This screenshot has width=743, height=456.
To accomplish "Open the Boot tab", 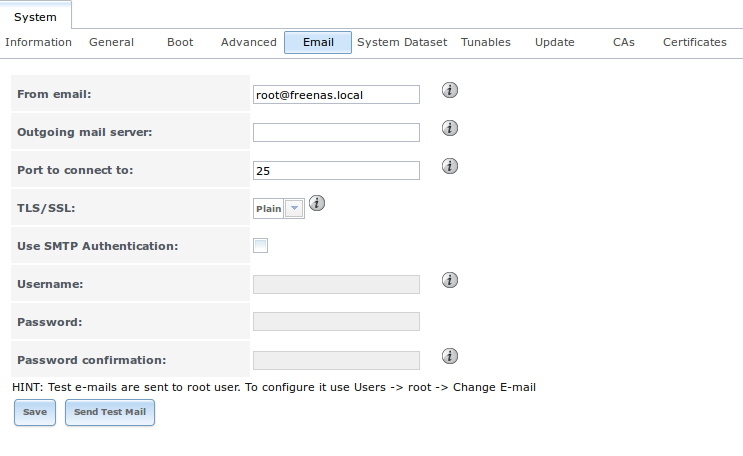I will (181, 42).
